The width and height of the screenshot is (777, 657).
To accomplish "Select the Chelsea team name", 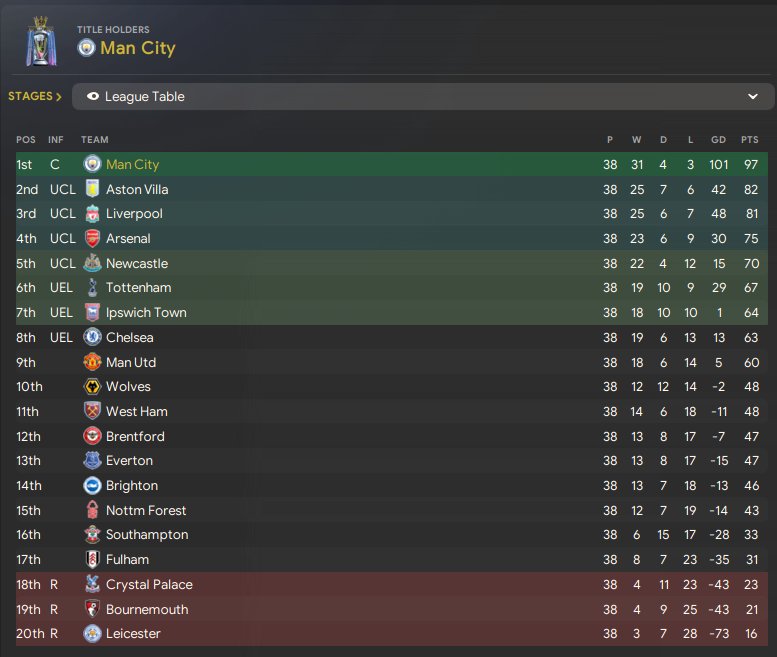I will click(x=129, y=338).
